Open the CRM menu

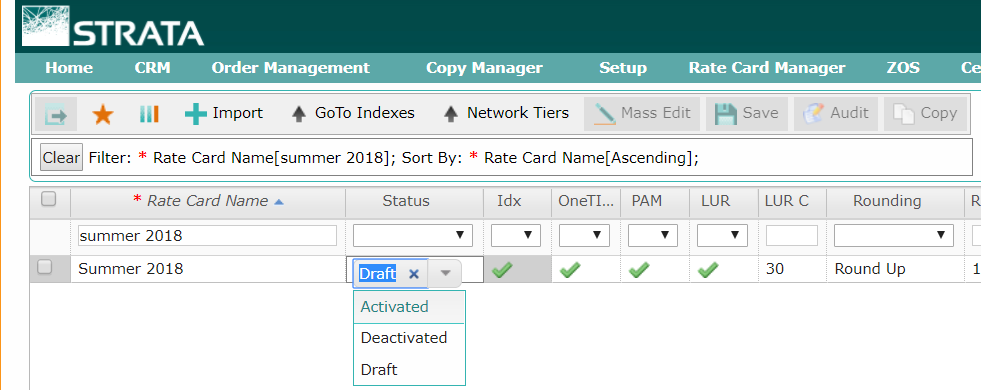(153, 68)
